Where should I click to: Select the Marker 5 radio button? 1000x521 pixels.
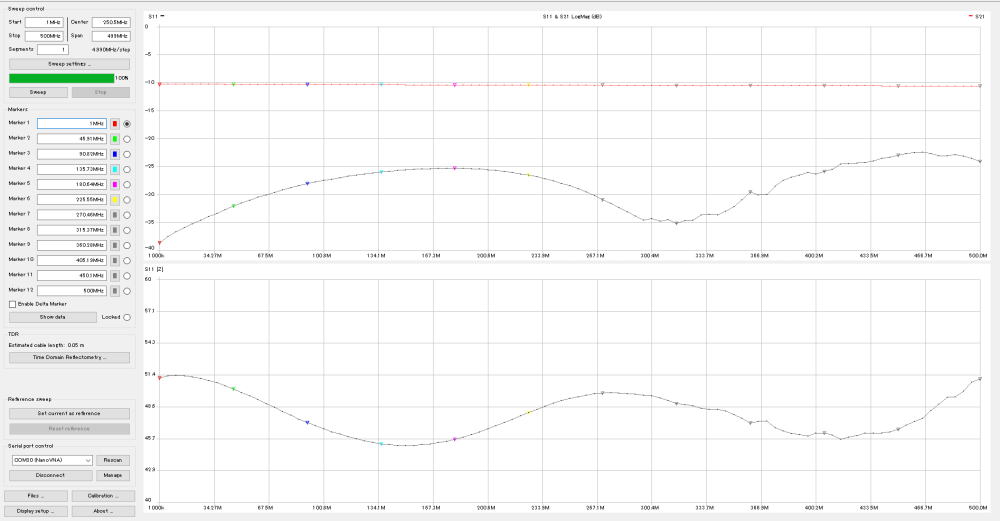point(127,185)
